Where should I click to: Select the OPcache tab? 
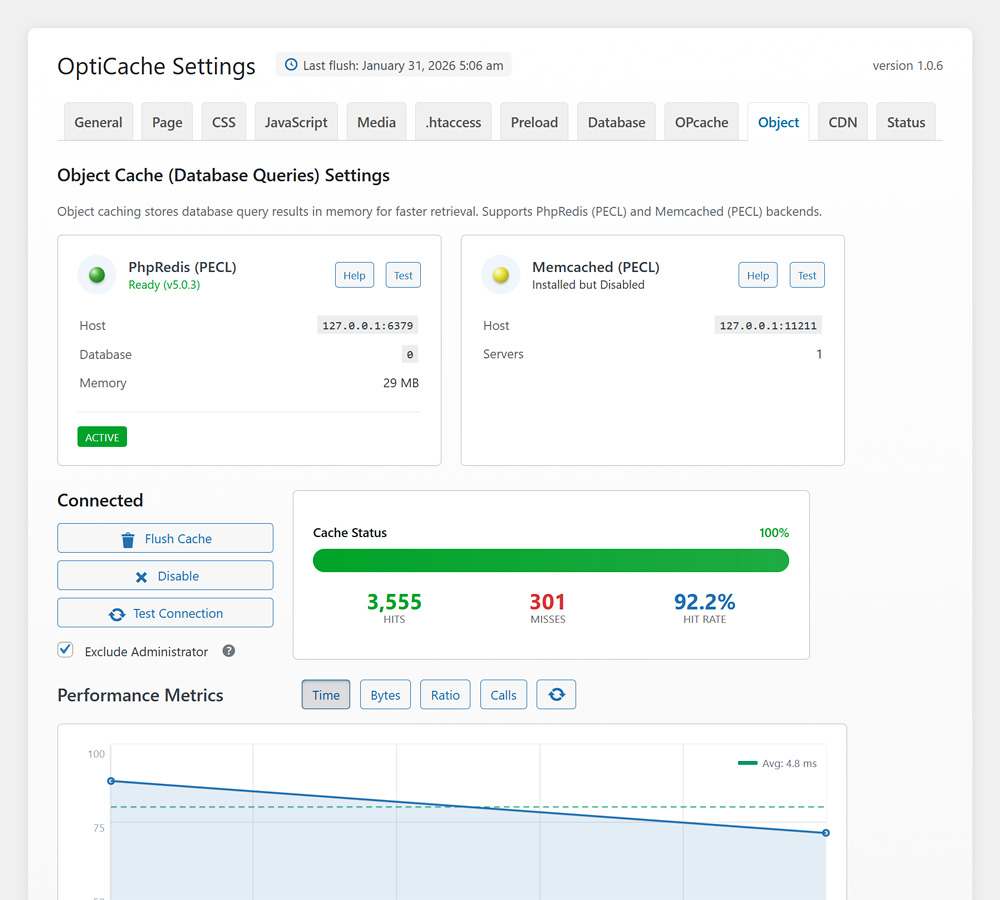pos(702,122)
